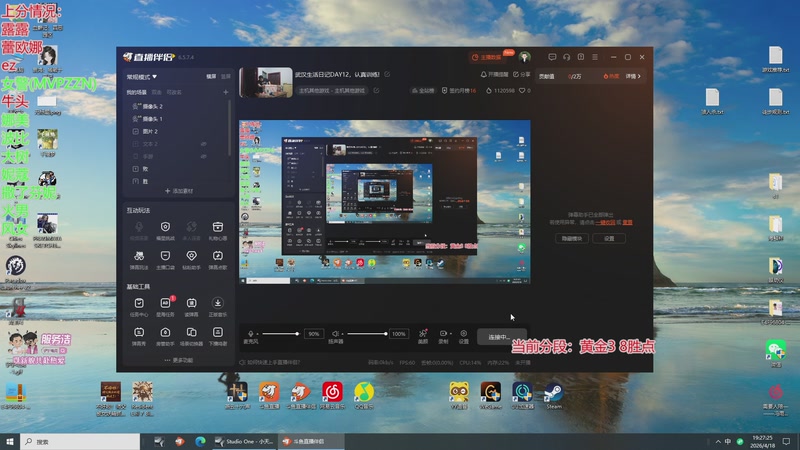Switch to 横屏 landscape mode
Viewport: 800px width, 450px height.
point(211,77)
